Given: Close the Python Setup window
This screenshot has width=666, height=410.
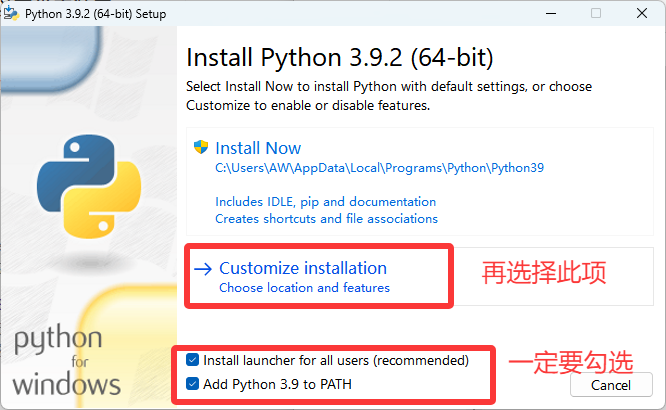Looking at the screenshot, I should [642, 14].
